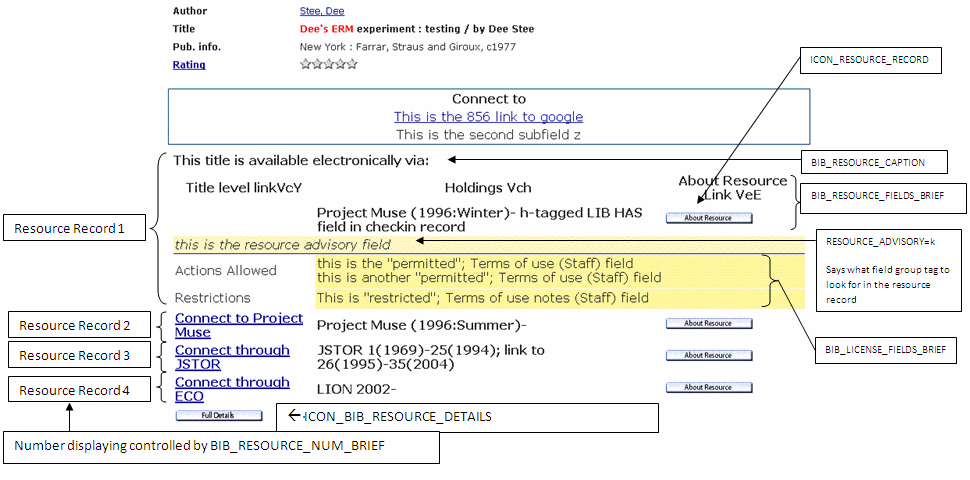
Task: Click caption This title is available electronically via:
Action: point(301,161)
